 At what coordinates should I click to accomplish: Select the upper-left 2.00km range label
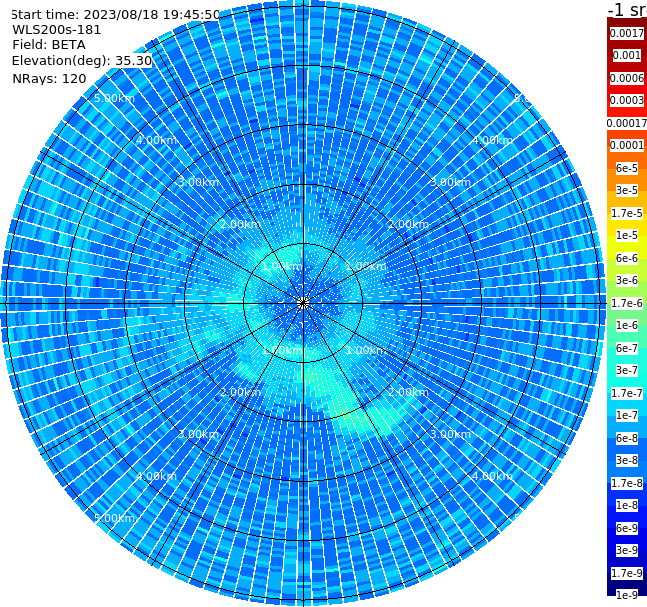240,224
